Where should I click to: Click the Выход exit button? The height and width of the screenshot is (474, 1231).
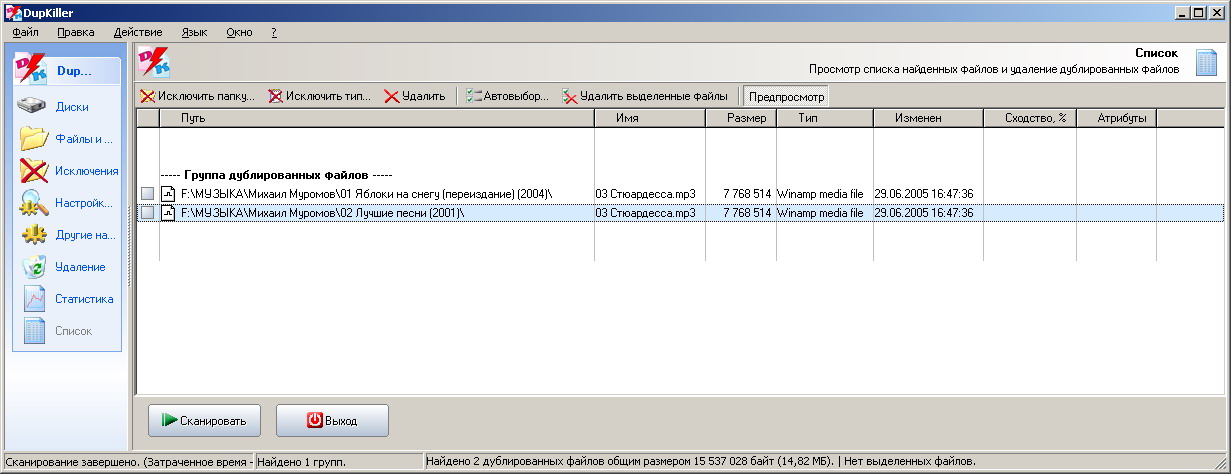332,420
